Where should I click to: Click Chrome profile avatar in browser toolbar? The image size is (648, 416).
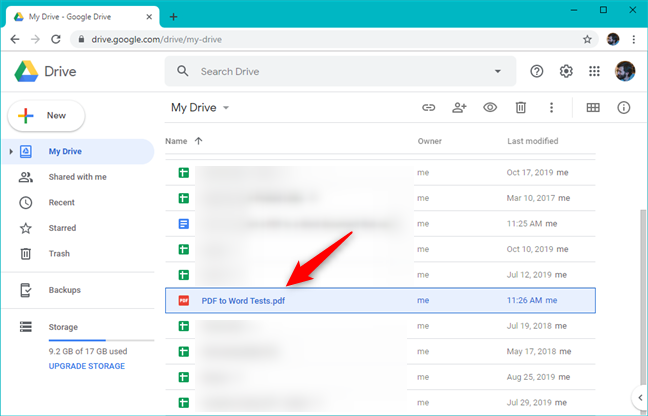coord(613,40)
